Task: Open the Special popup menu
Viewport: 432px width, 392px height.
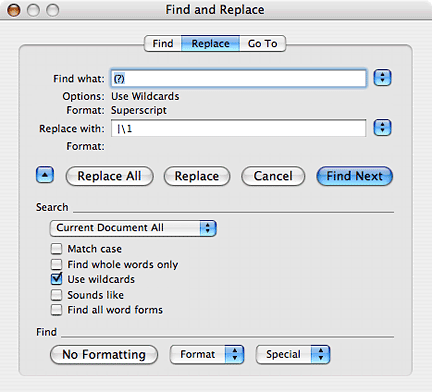Action: (x=293, y=354)
